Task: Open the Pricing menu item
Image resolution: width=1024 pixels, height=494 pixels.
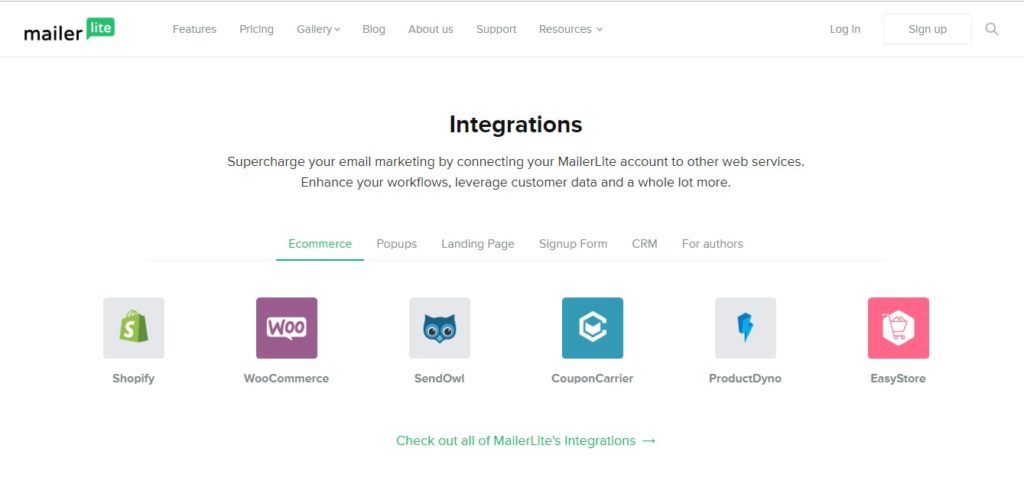Action: click(x=256, y=29)
